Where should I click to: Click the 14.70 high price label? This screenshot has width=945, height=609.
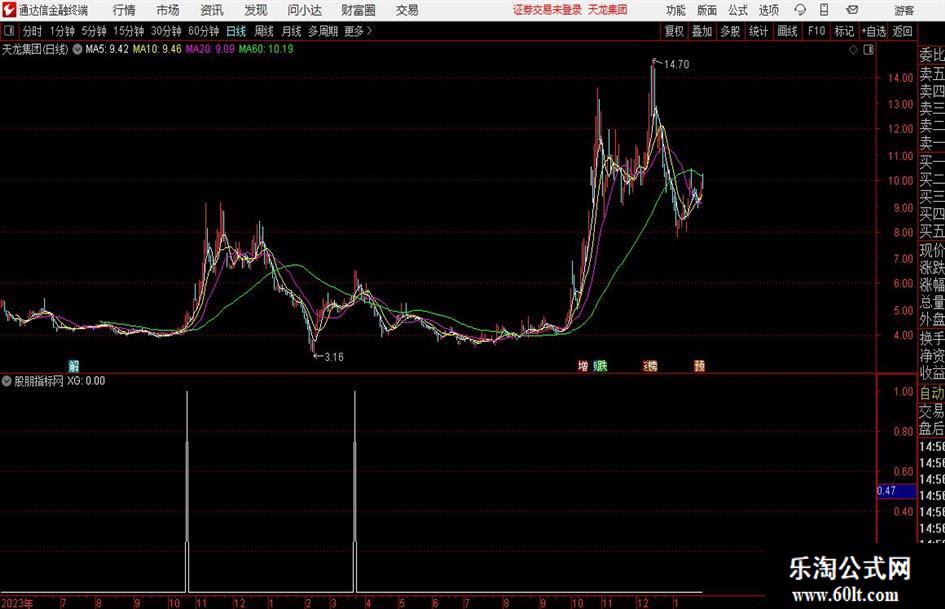(676, 65)
